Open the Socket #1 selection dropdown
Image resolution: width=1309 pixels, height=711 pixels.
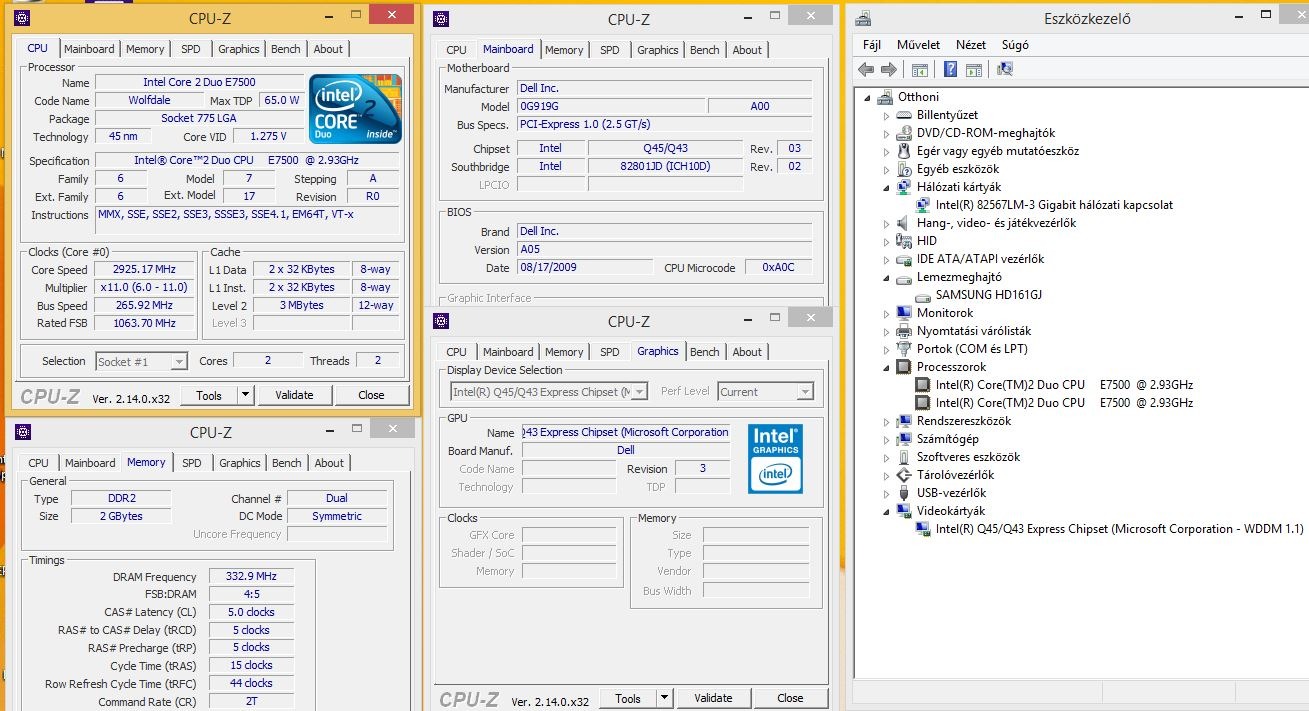coord(141,362)
